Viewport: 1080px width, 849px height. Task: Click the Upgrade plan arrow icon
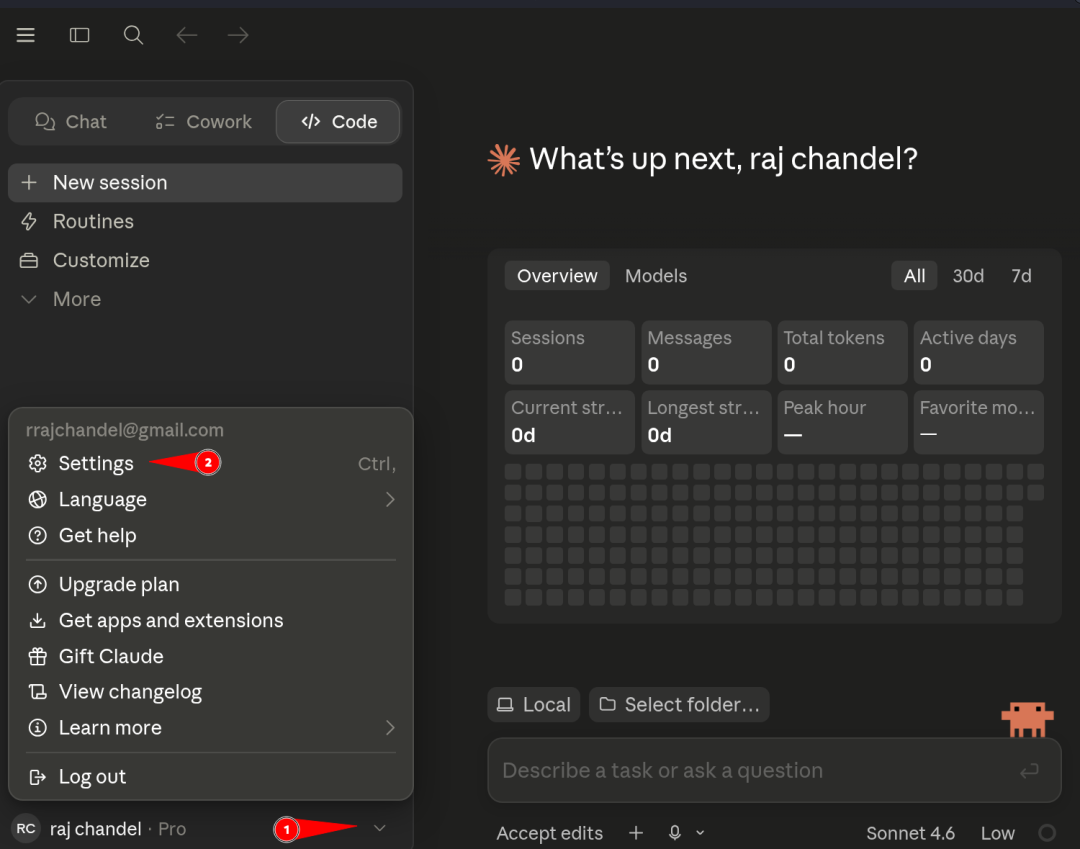pyautogui.click(x=38, y=585)
